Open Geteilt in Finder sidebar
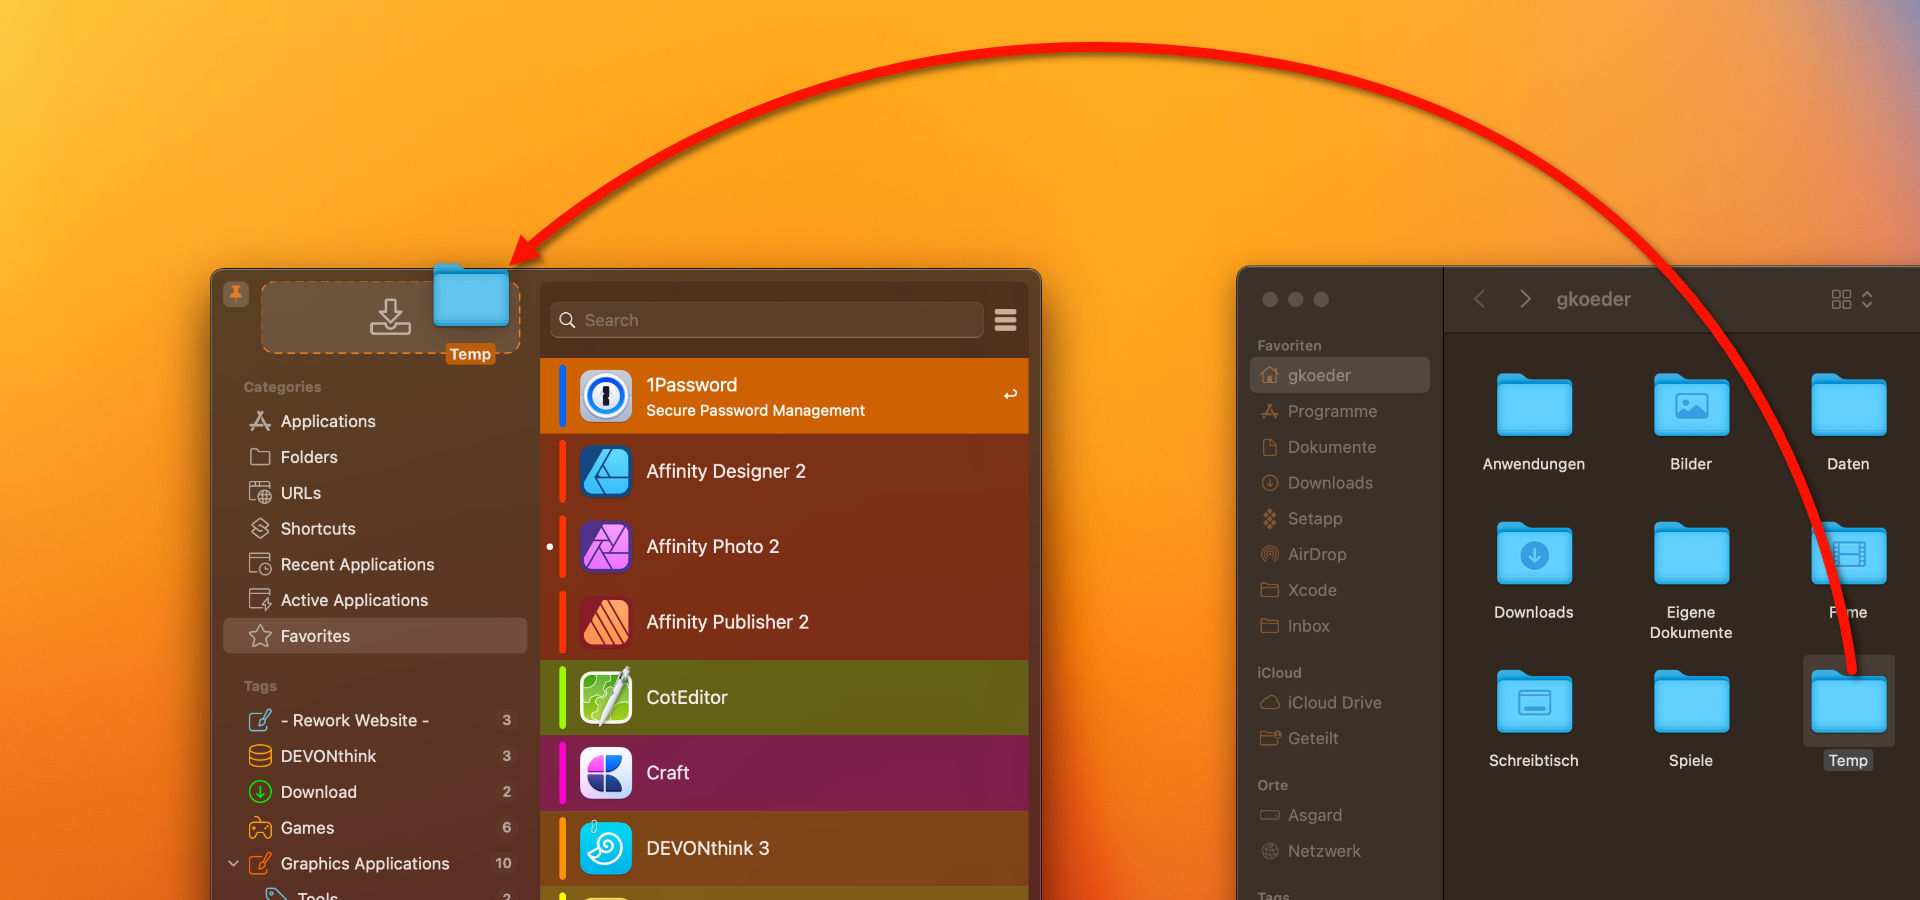This screenshot has height=900, width=1920. click(1340, 739)
